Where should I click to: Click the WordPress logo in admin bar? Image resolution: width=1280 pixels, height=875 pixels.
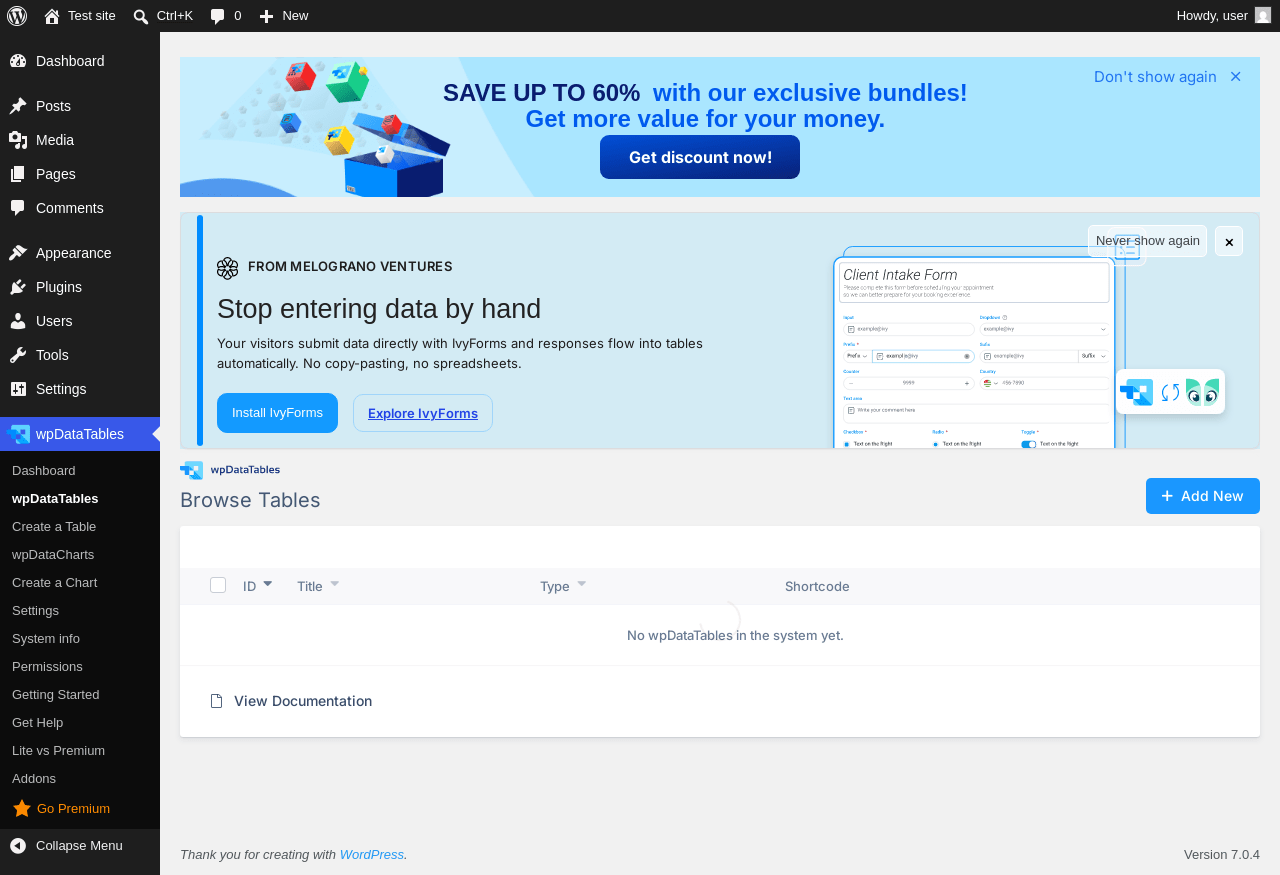[x=17, y=15]
